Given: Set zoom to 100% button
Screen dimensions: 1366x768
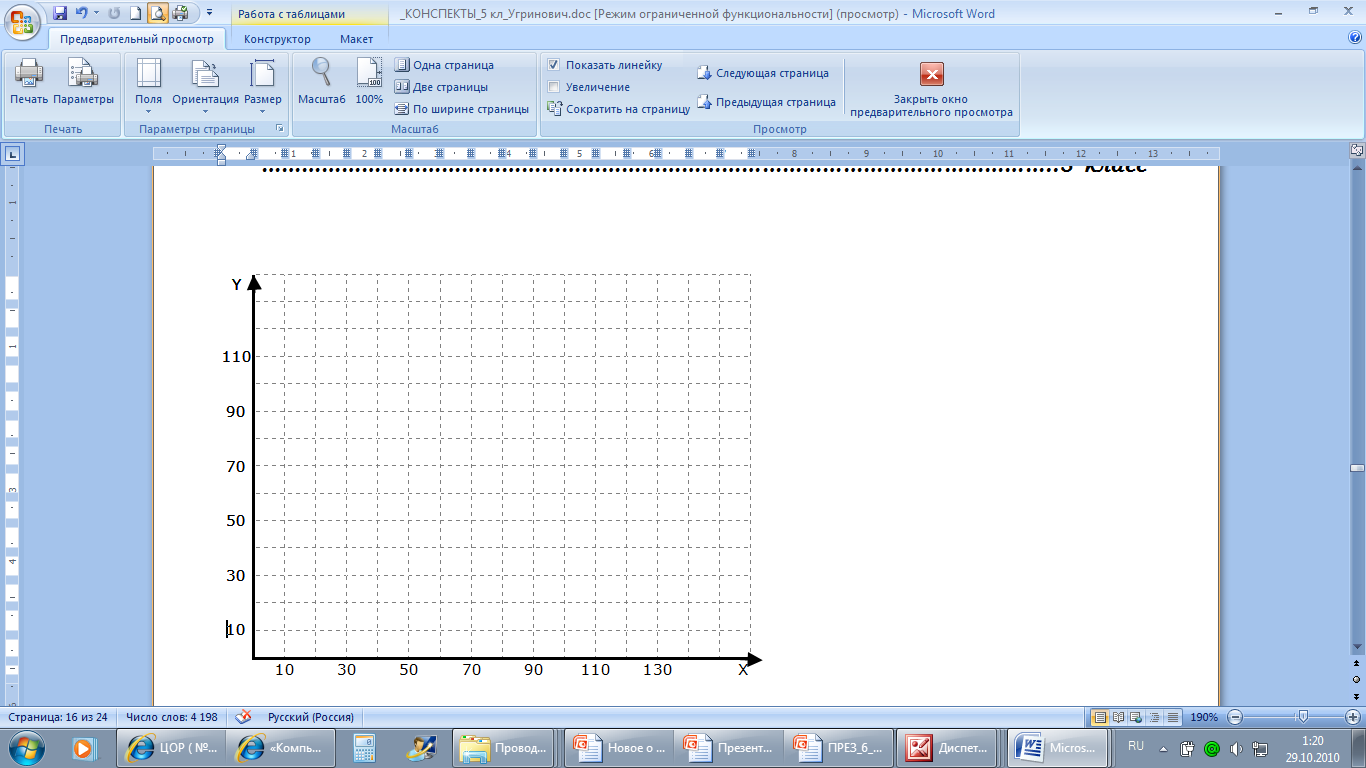Looking at the screenshot, I should [x=369, y=82].
